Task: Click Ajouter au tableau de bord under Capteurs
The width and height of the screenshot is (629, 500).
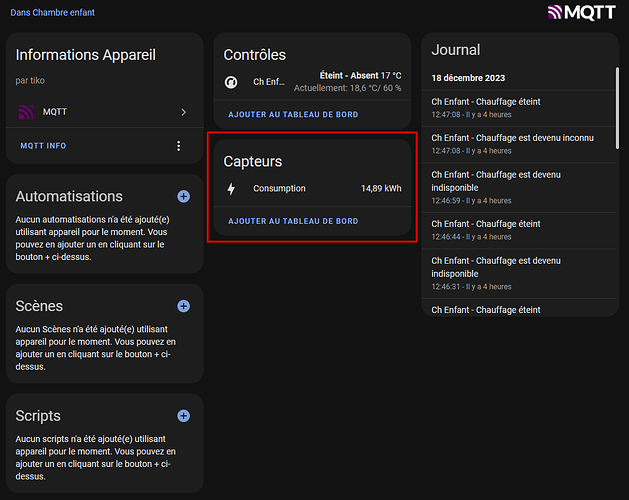Action: pos(293,221)
